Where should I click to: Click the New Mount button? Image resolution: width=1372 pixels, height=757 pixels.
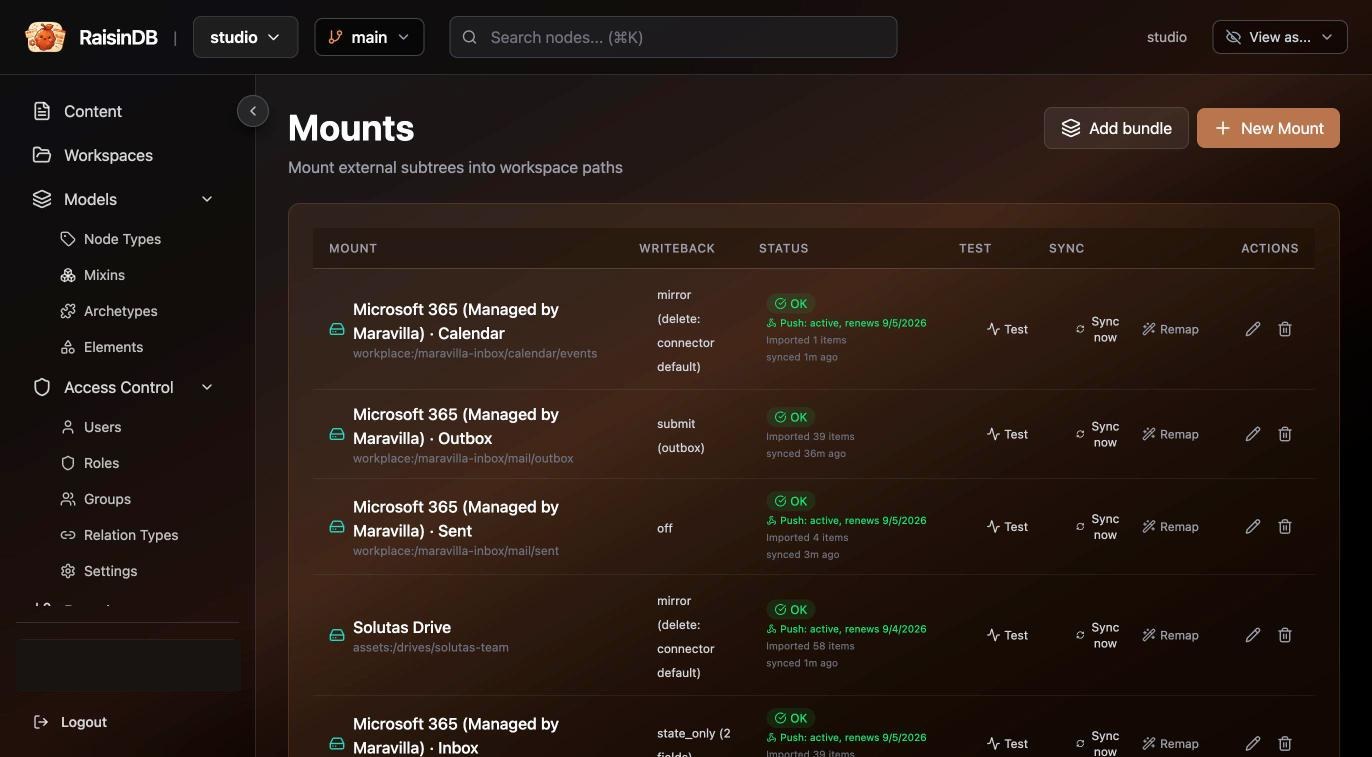point(1268,128)
